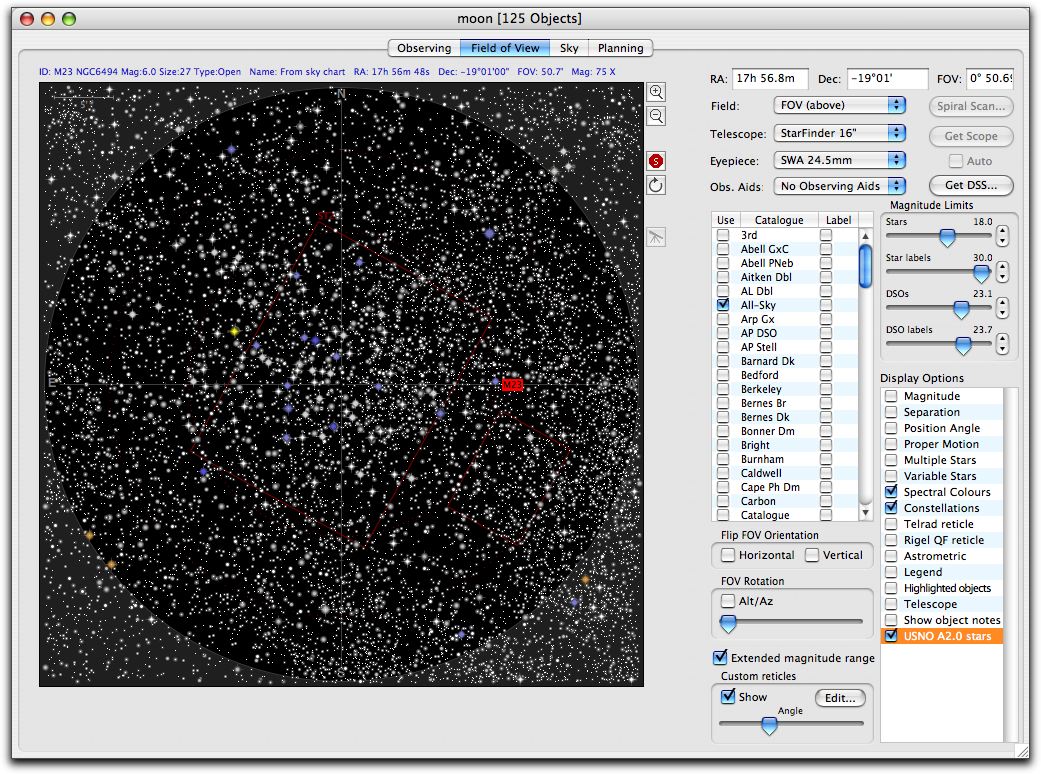
Task: Uncheck the Extended magnitude range checkbox
Action: (x=720, y=658)
